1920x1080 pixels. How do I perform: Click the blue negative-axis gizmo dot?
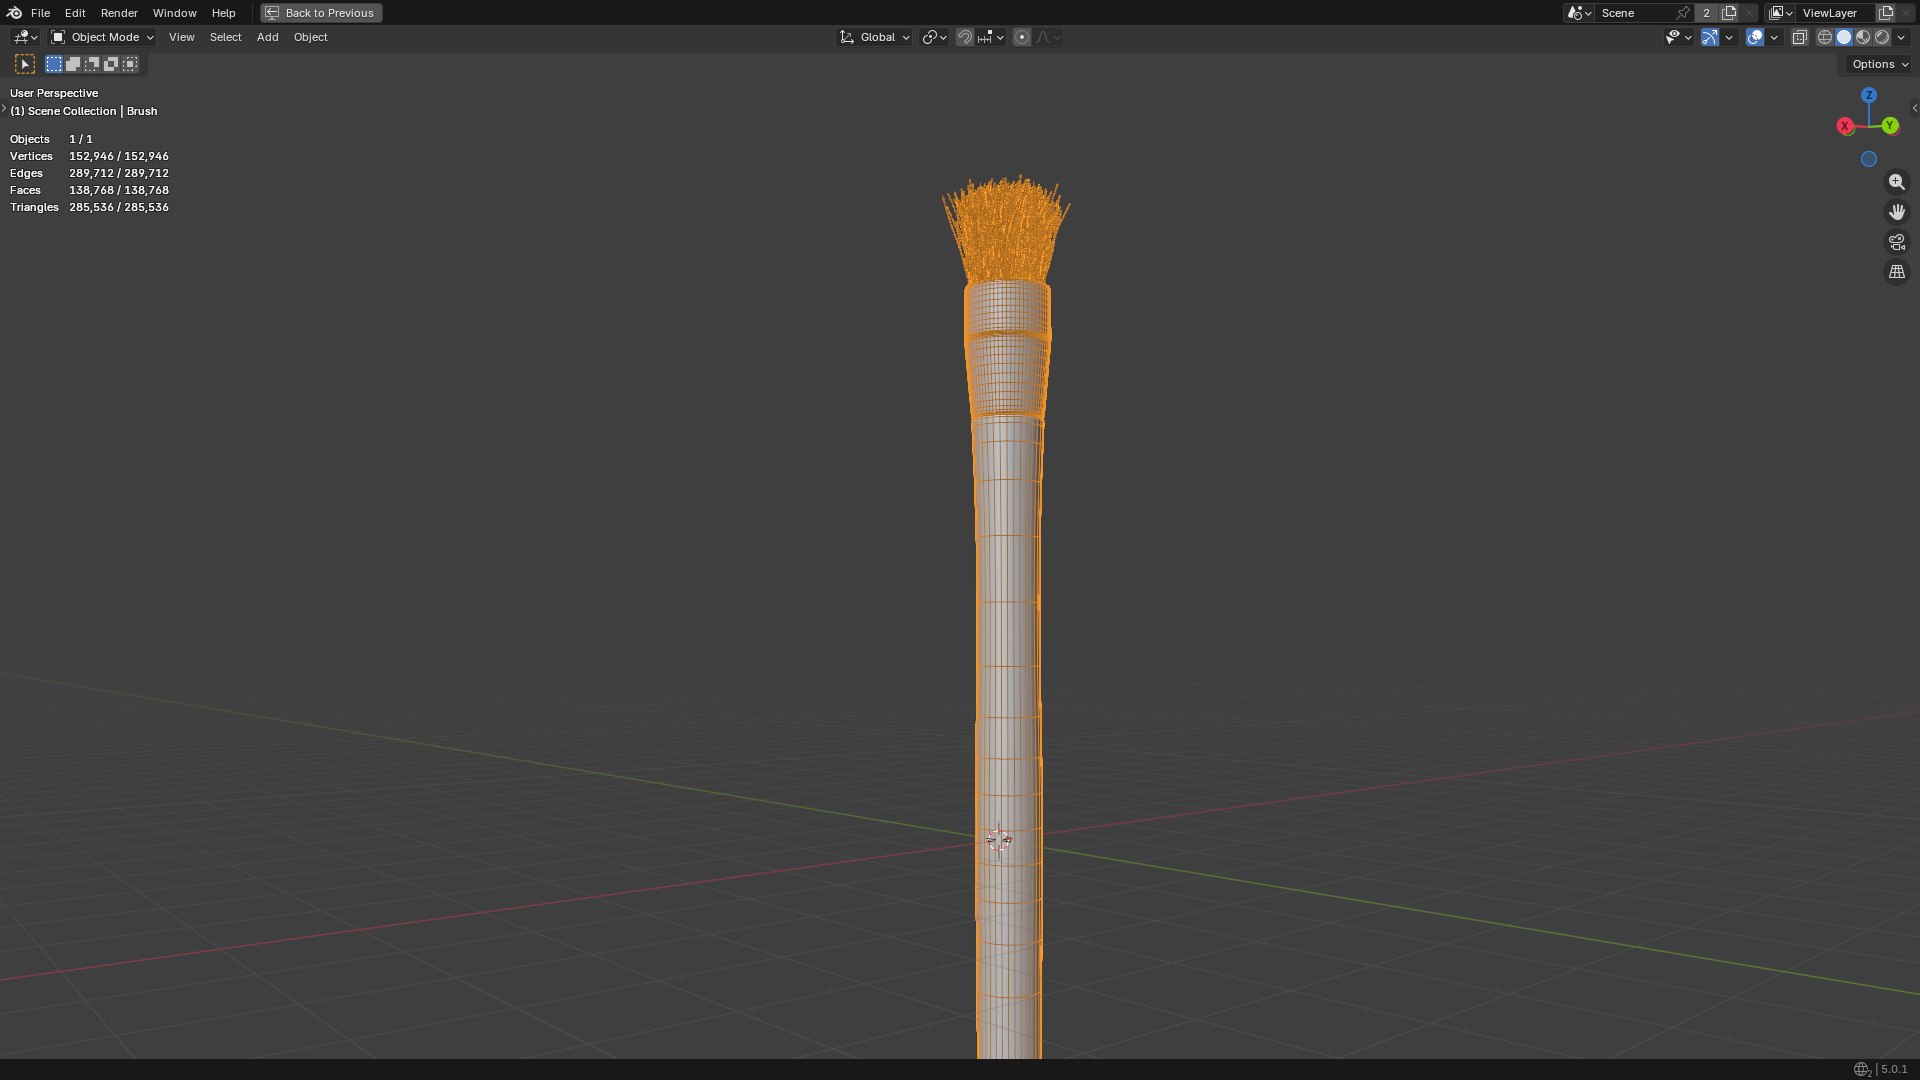1869,159
